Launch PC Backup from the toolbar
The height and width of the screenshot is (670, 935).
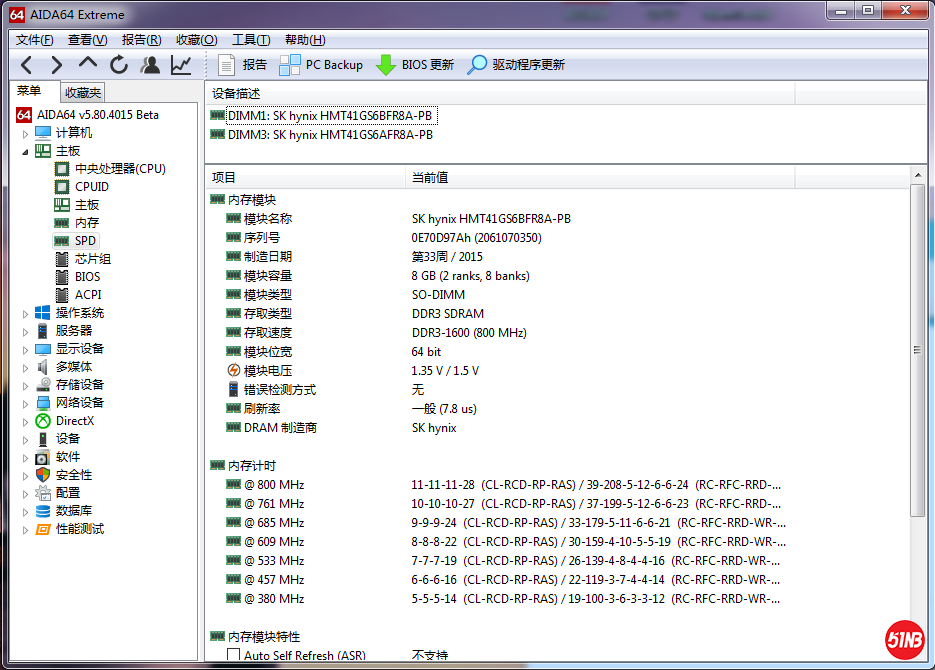pos(320,65)
